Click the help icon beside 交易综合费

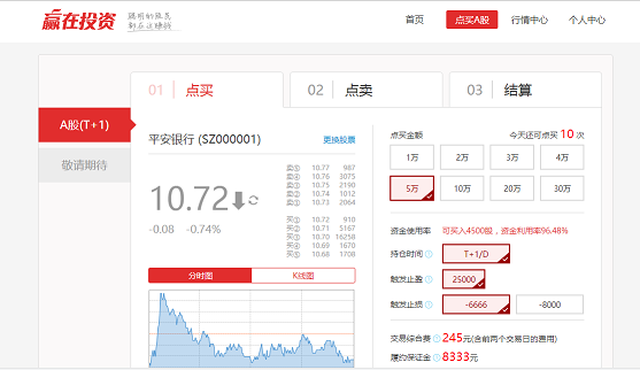click(x=437, y=339)
